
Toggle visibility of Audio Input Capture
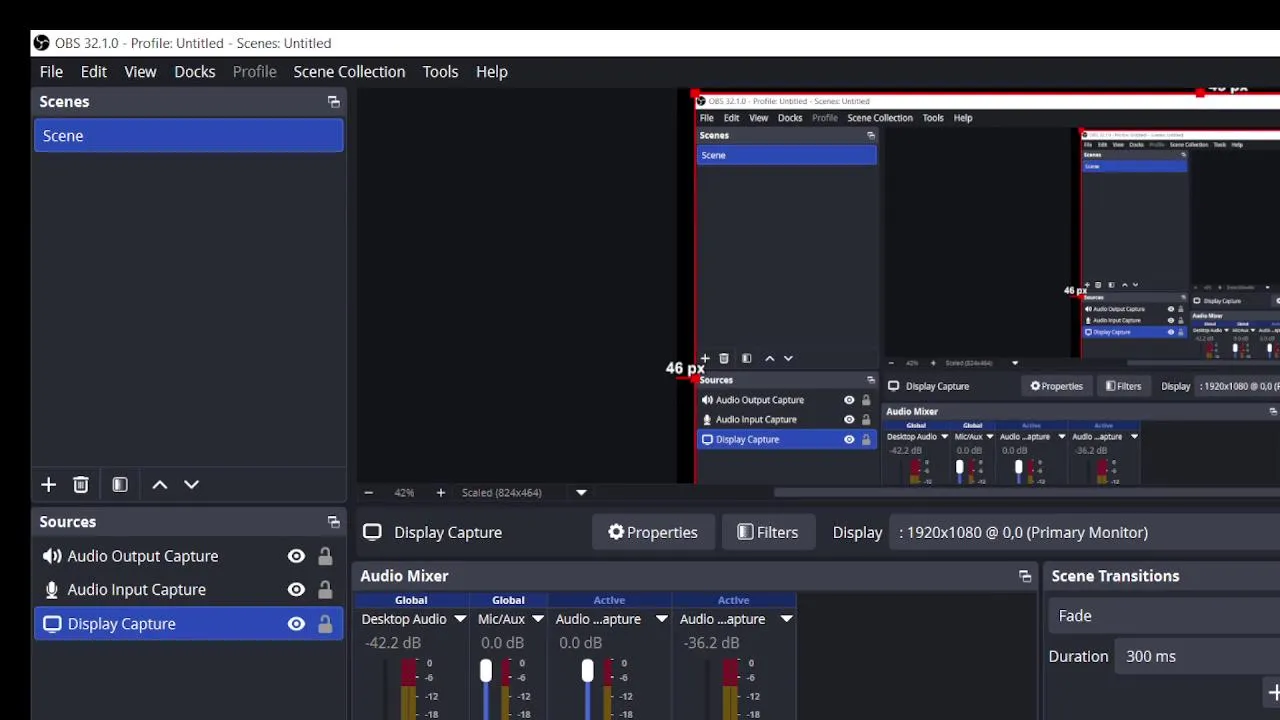(296, 590)
